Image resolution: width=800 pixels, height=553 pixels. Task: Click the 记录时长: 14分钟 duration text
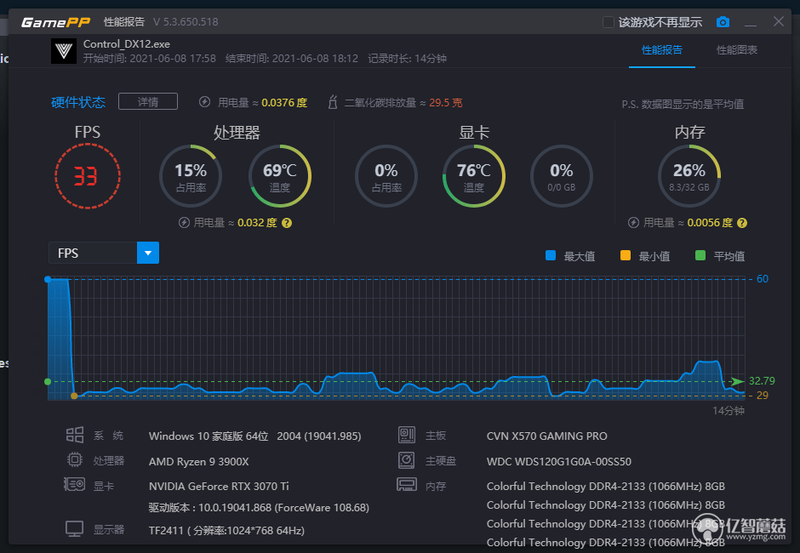[x=407, y=59]
